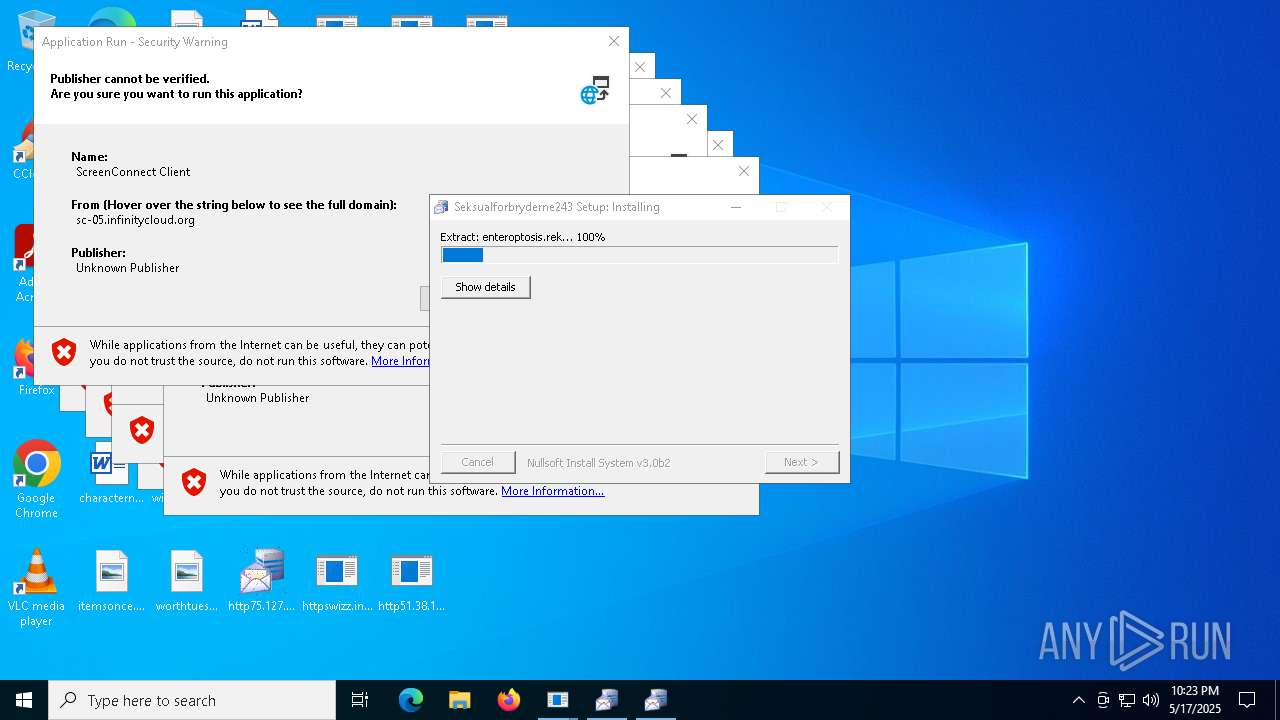
Task: Click the Unknown Publisher text in front dialog
Action: click(128, 268)
